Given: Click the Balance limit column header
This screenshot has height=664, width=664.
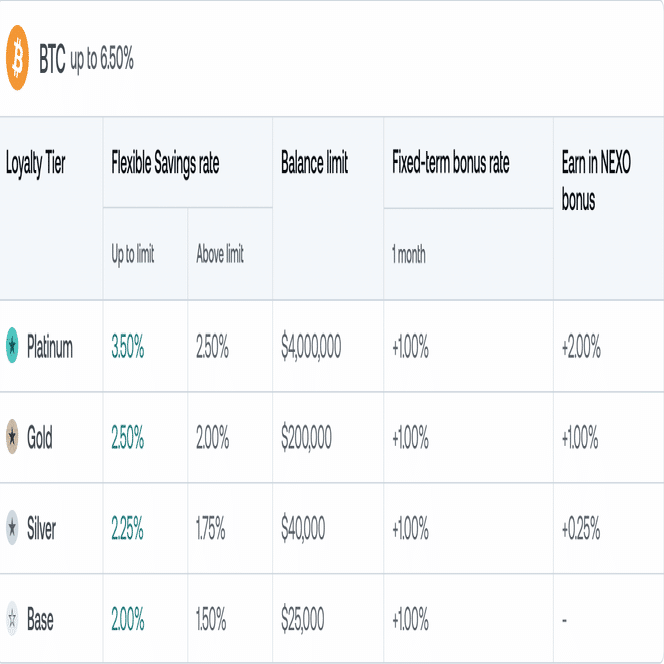Looking at the screenshot, I should pyautogui.click(x=314, y=164).
